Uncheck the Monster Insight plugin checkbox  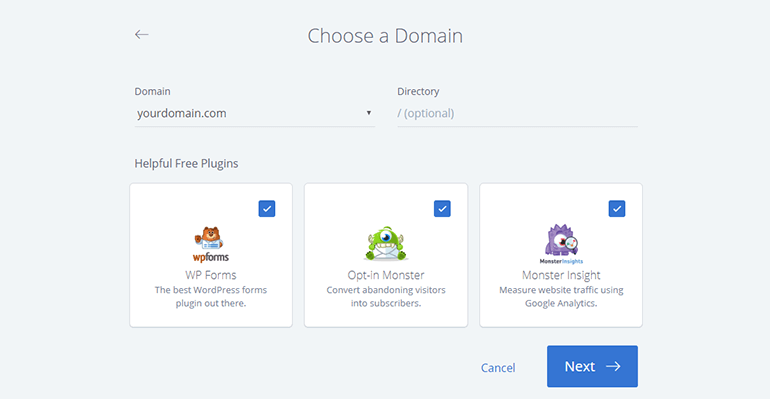[x=617, y=209]
